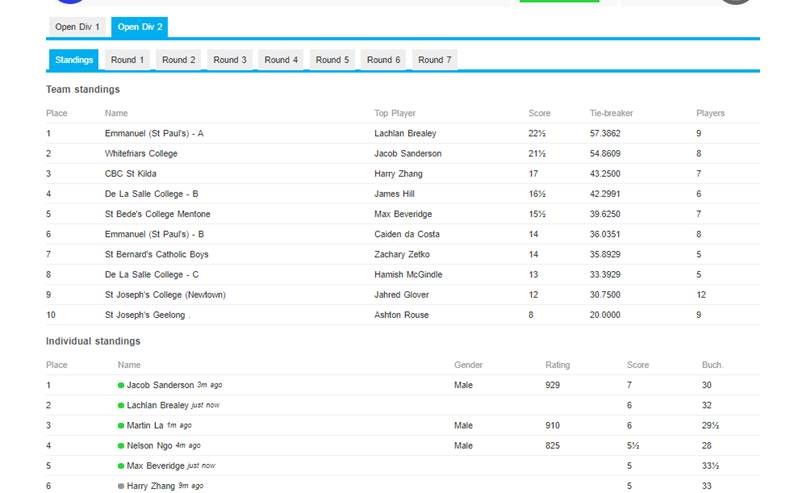
Task: Select team Emmanuel (St Paul's) - A
Action: tap(154, 133)
